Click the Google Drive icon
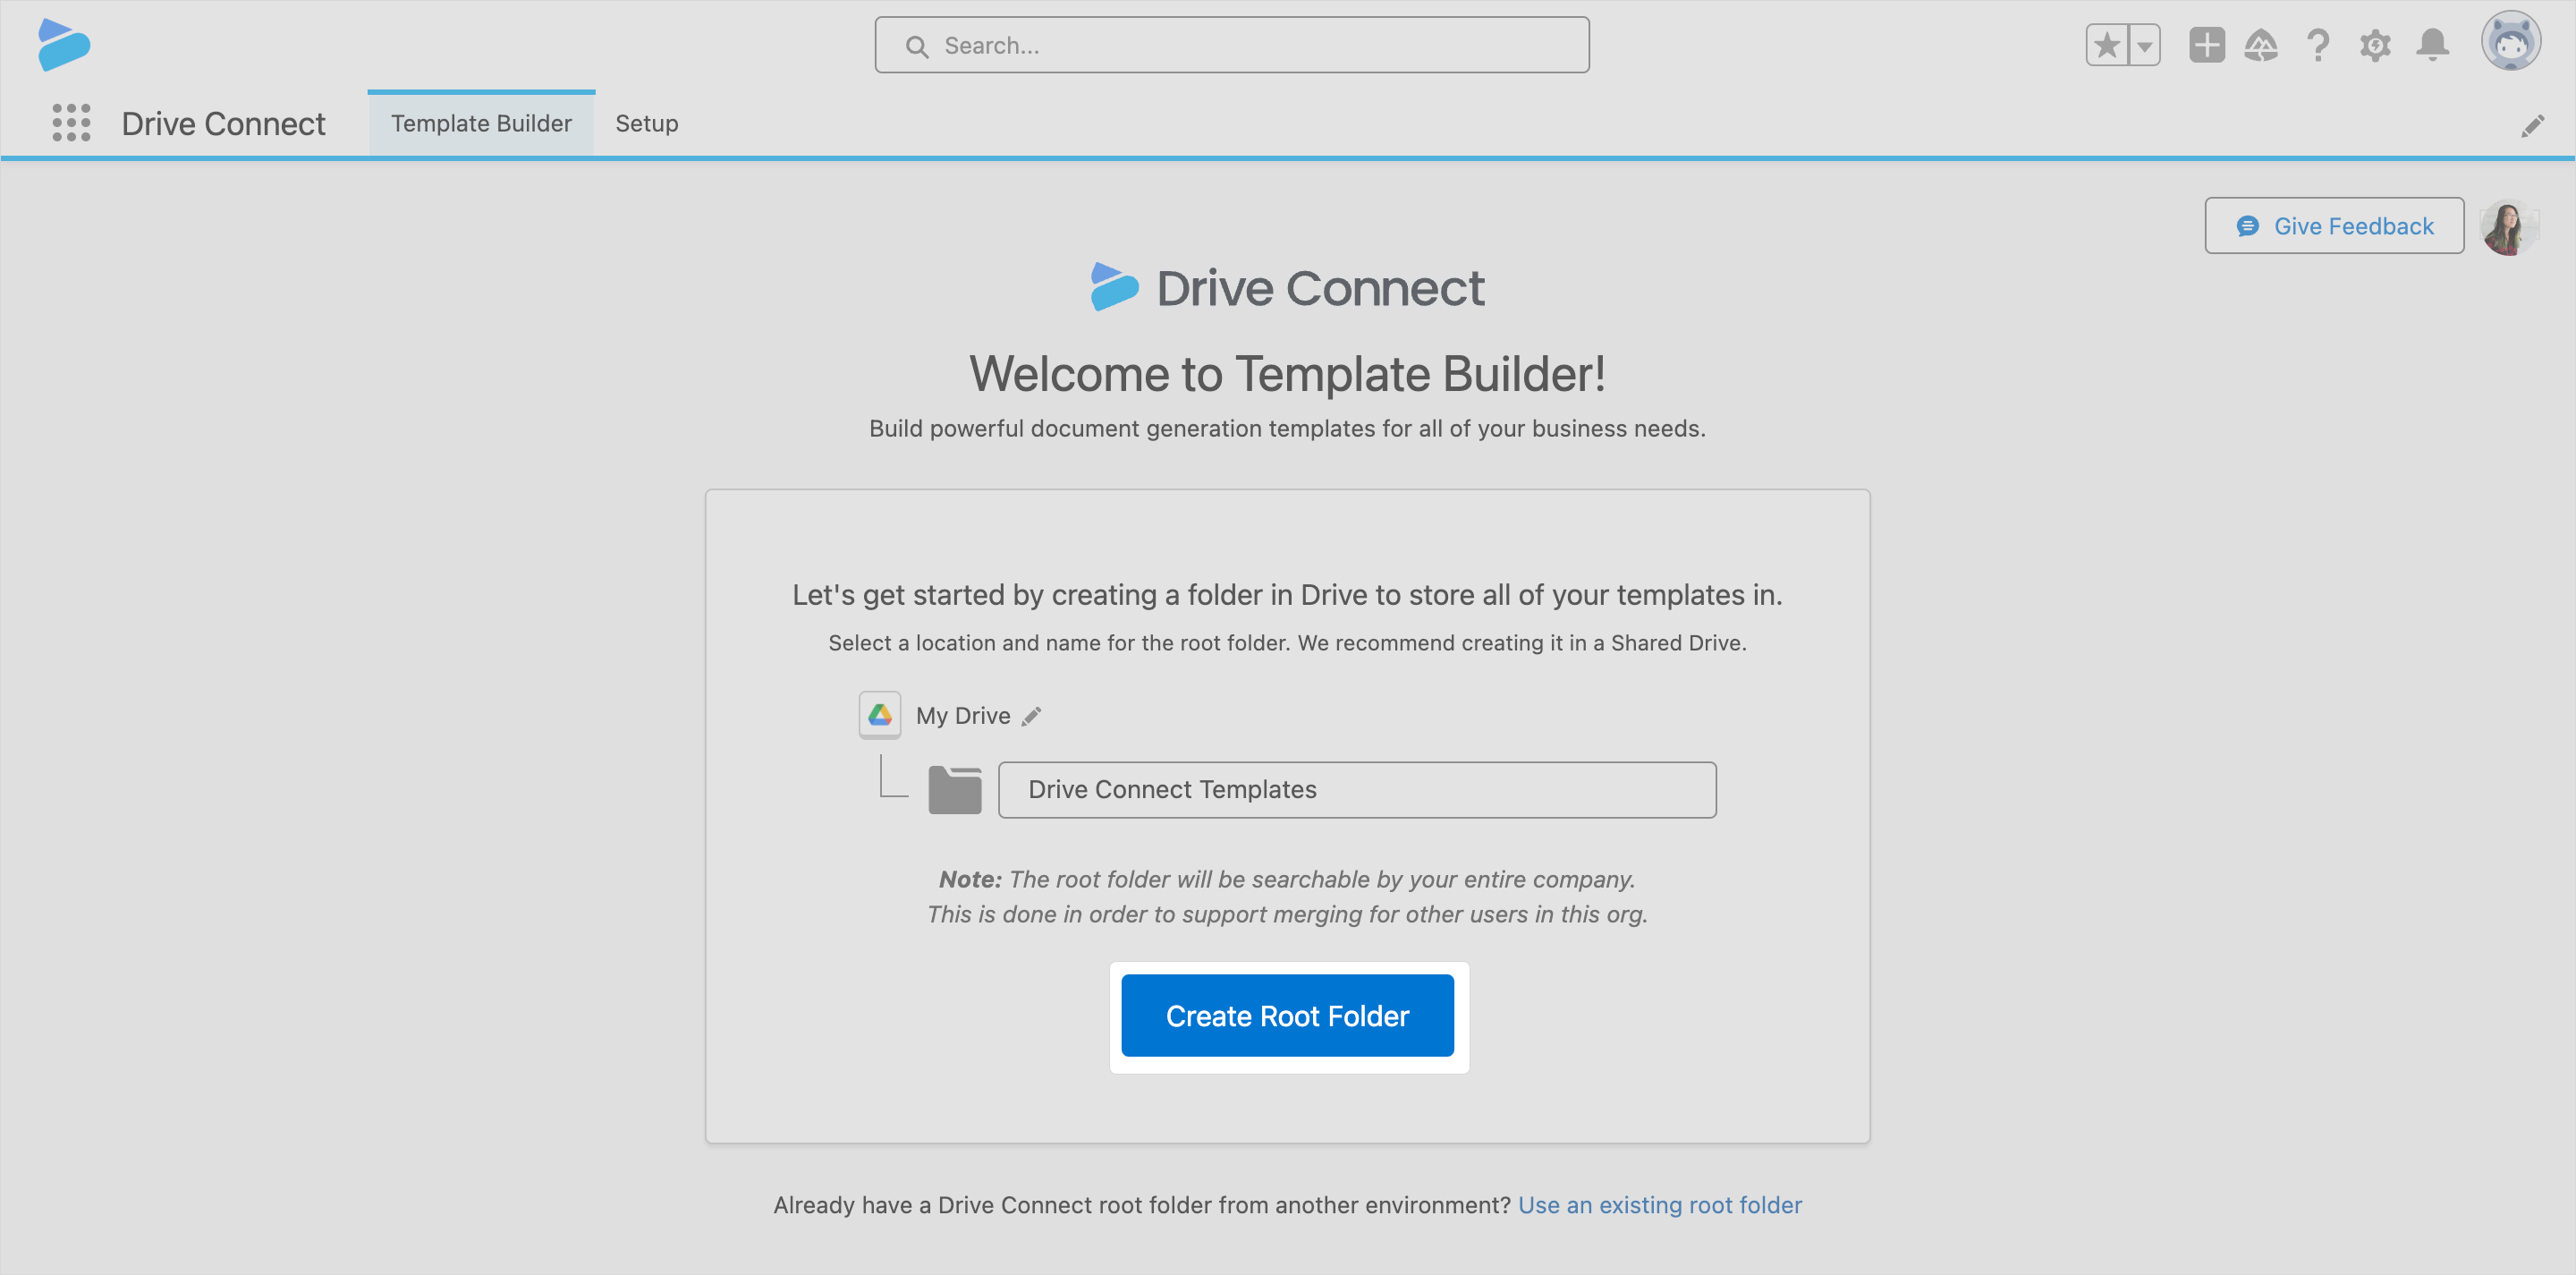The width and height of the screenshot is (2576, 1275). pyautogui.click(x=879, y=715)
